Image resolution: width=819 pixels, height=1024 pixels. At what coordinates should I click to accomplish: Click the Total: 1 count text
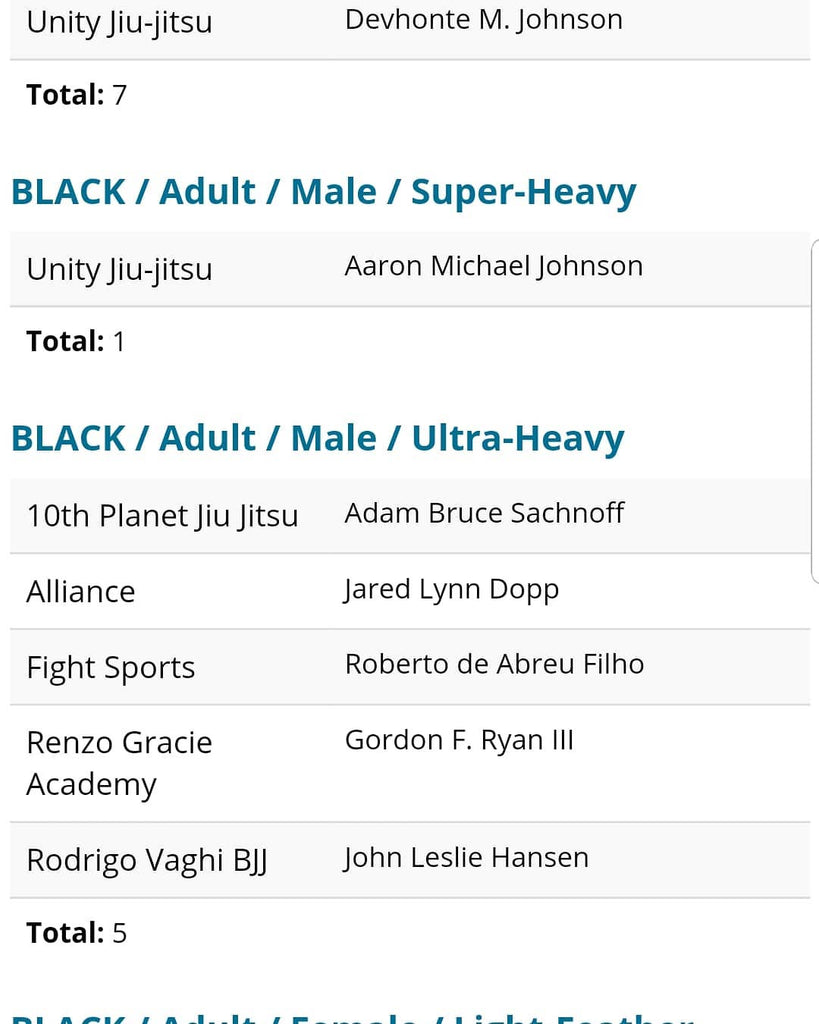[x=76, y=341]
